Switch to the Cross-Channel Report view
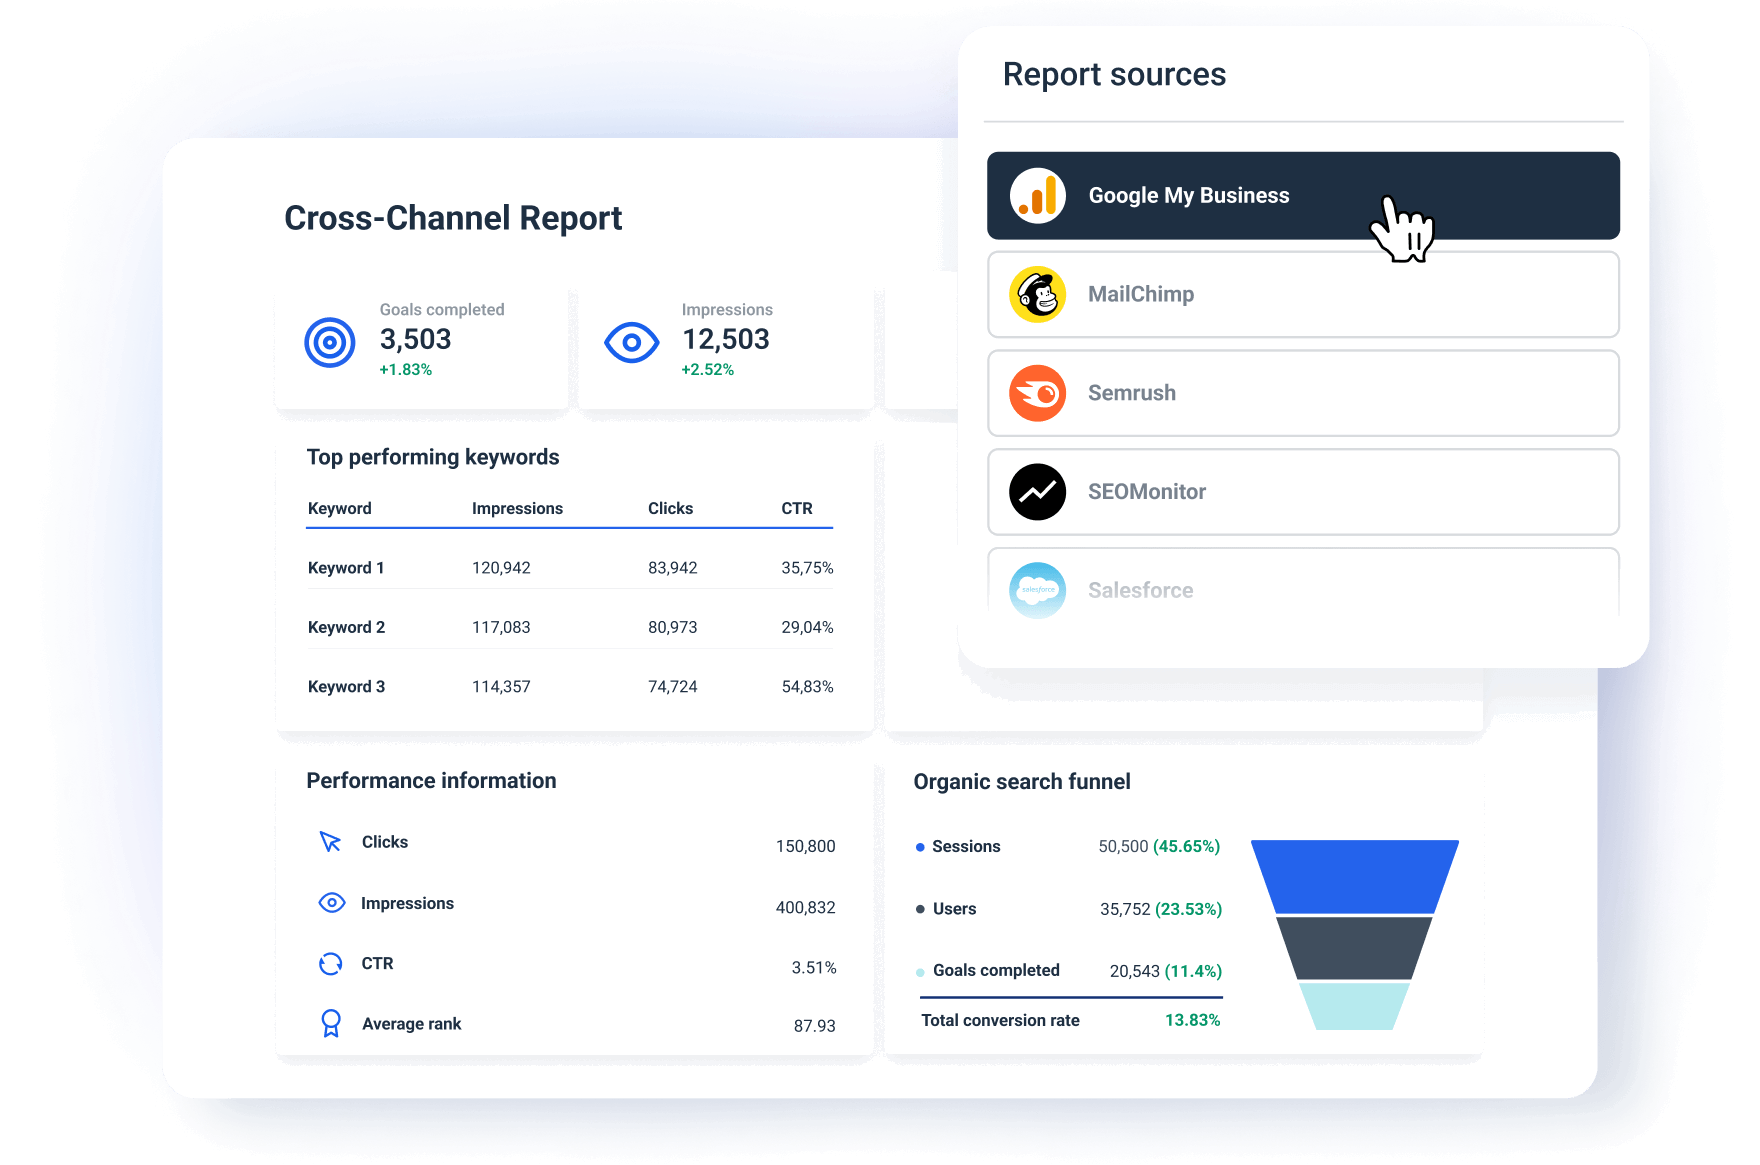The width and height of the screenshot is (1760, 1165). coord(453,218)
